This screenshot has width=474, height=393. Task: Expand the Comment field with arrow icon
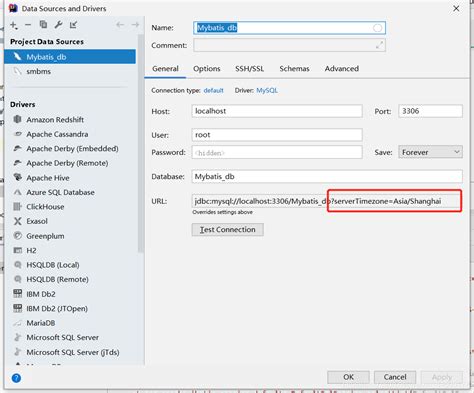click(x=379, y=45)
